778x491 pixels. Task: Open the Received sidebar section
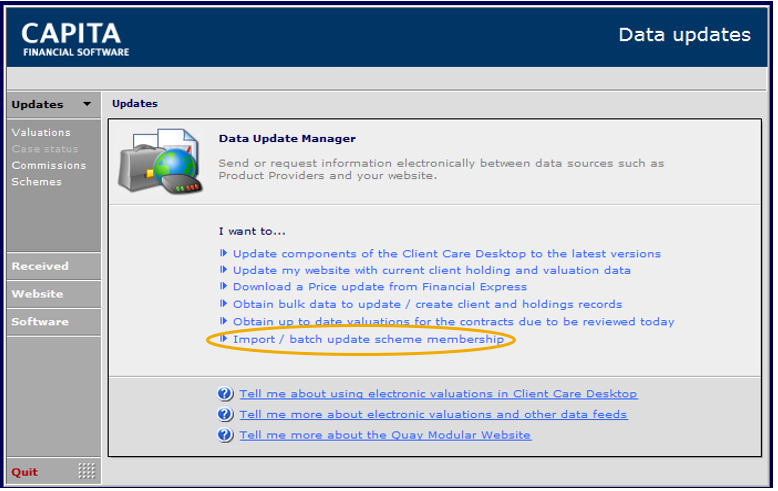tap(54, 266)
